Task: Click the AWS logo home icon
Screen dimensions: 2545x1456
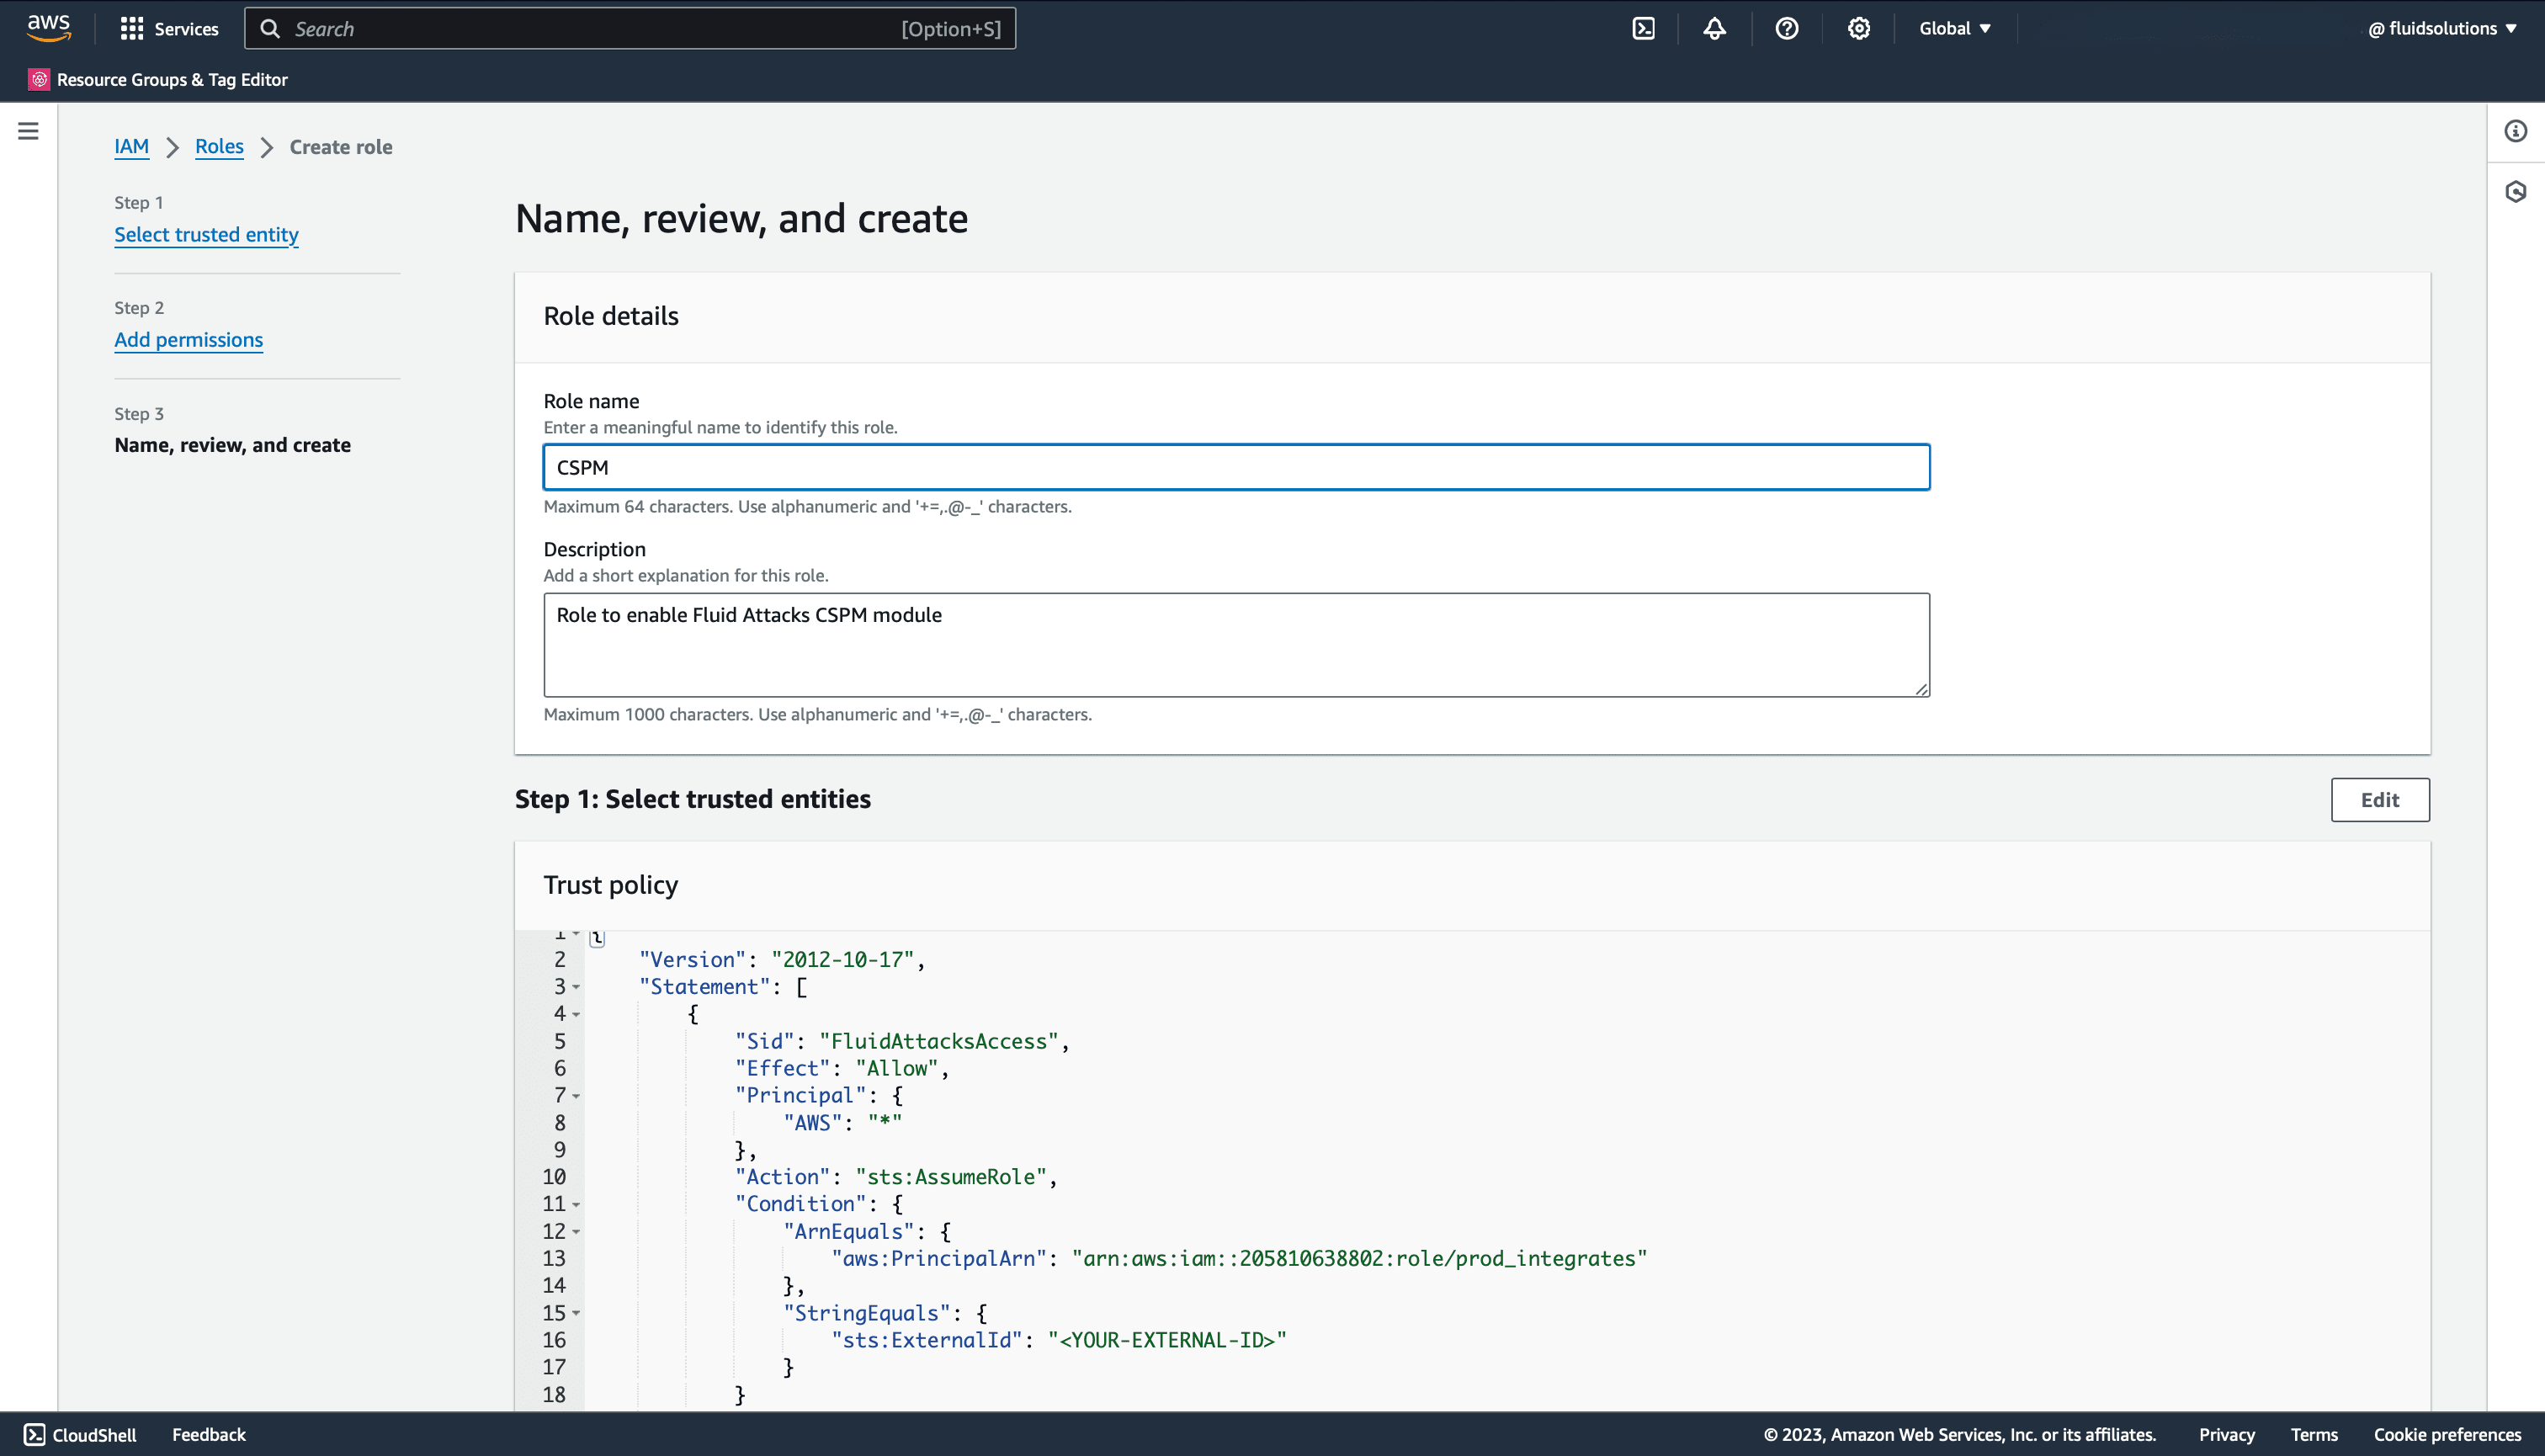Action: [48, 28]
